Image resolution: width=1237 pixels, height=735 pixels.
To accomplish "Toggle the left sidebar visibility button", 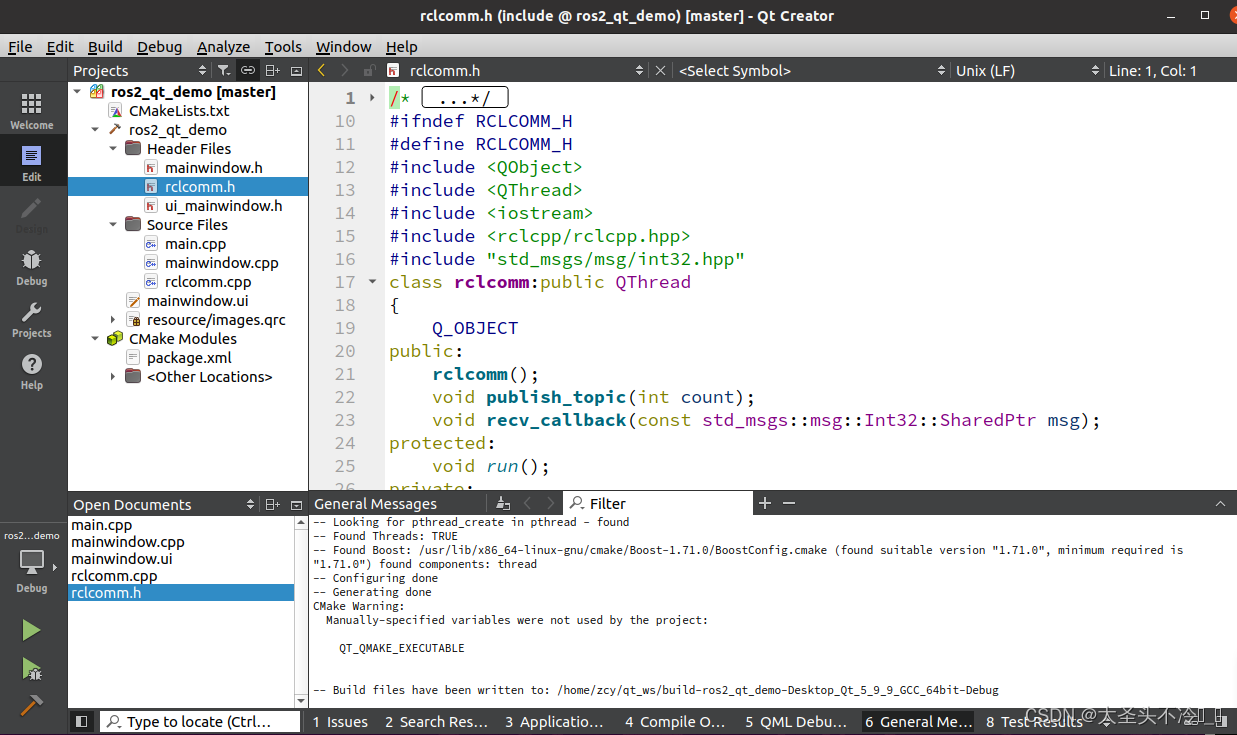I will pyautogui.click(x=82, y=721).
